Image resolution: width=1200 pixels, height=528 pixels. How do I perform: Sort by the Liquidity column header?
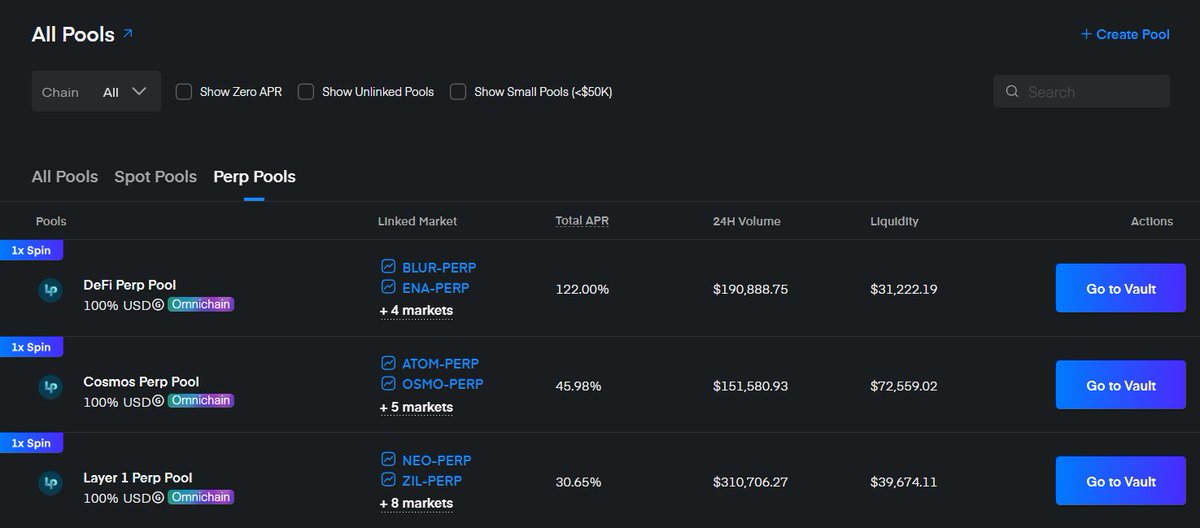coord(894,221)
